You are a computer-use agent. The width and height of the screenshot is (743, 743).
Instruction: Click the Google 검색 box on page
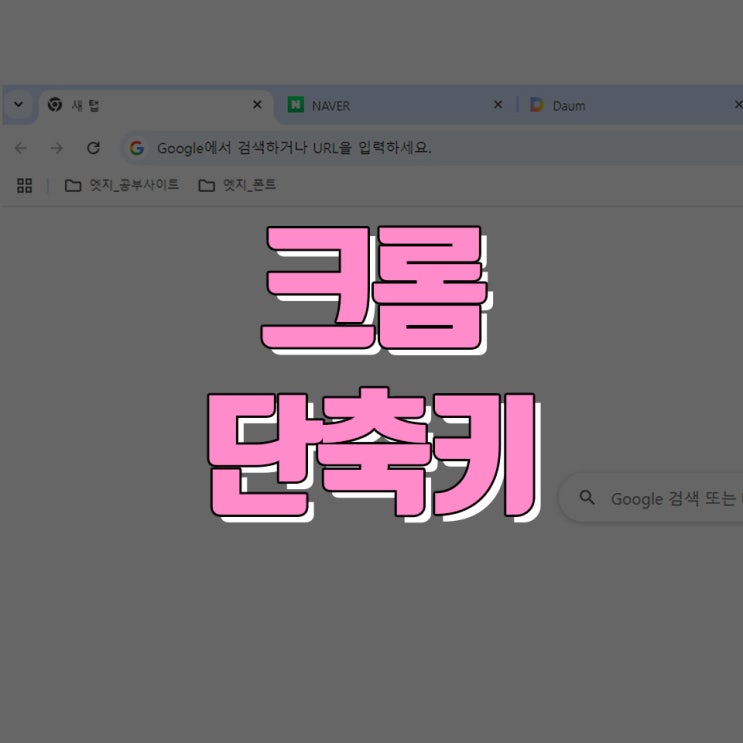(x=651, y=498)
